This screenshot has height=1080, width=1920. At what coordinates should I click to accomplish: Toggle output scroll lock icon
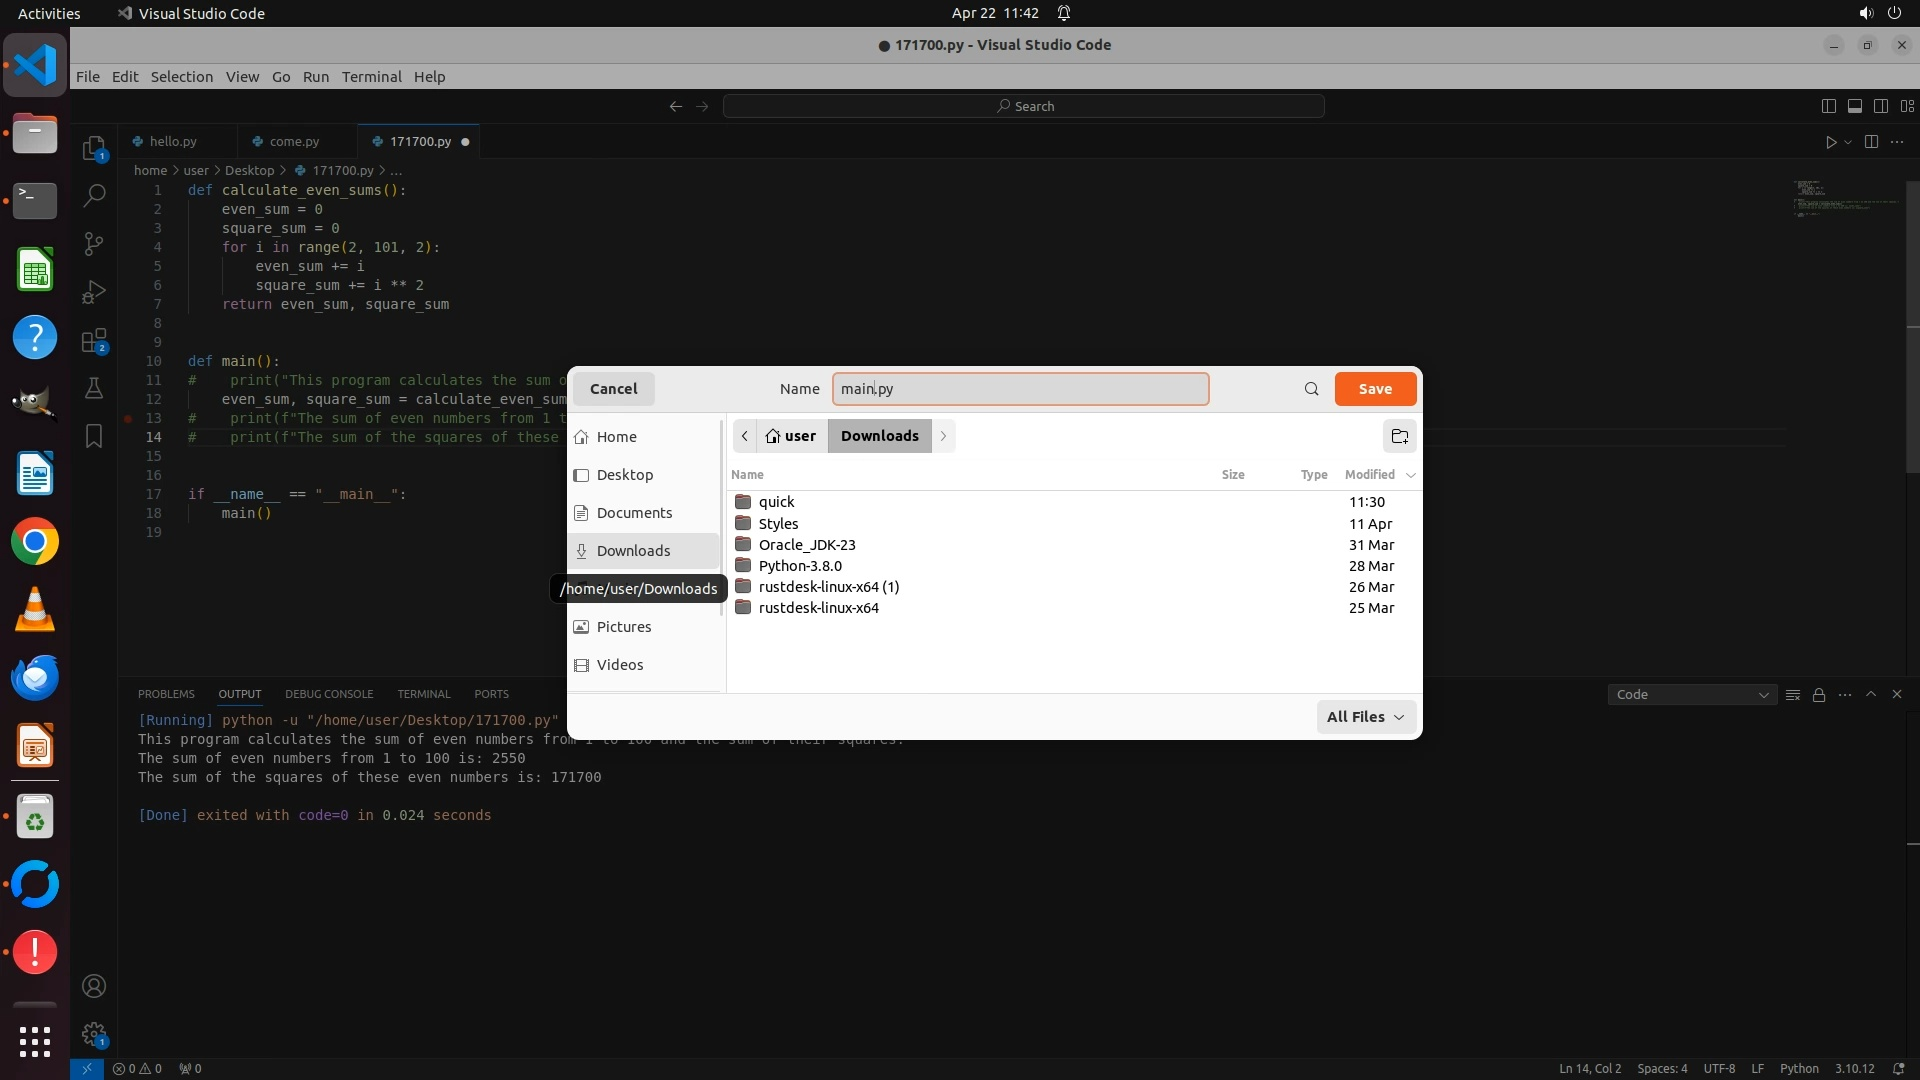(x=1819, y=694)
